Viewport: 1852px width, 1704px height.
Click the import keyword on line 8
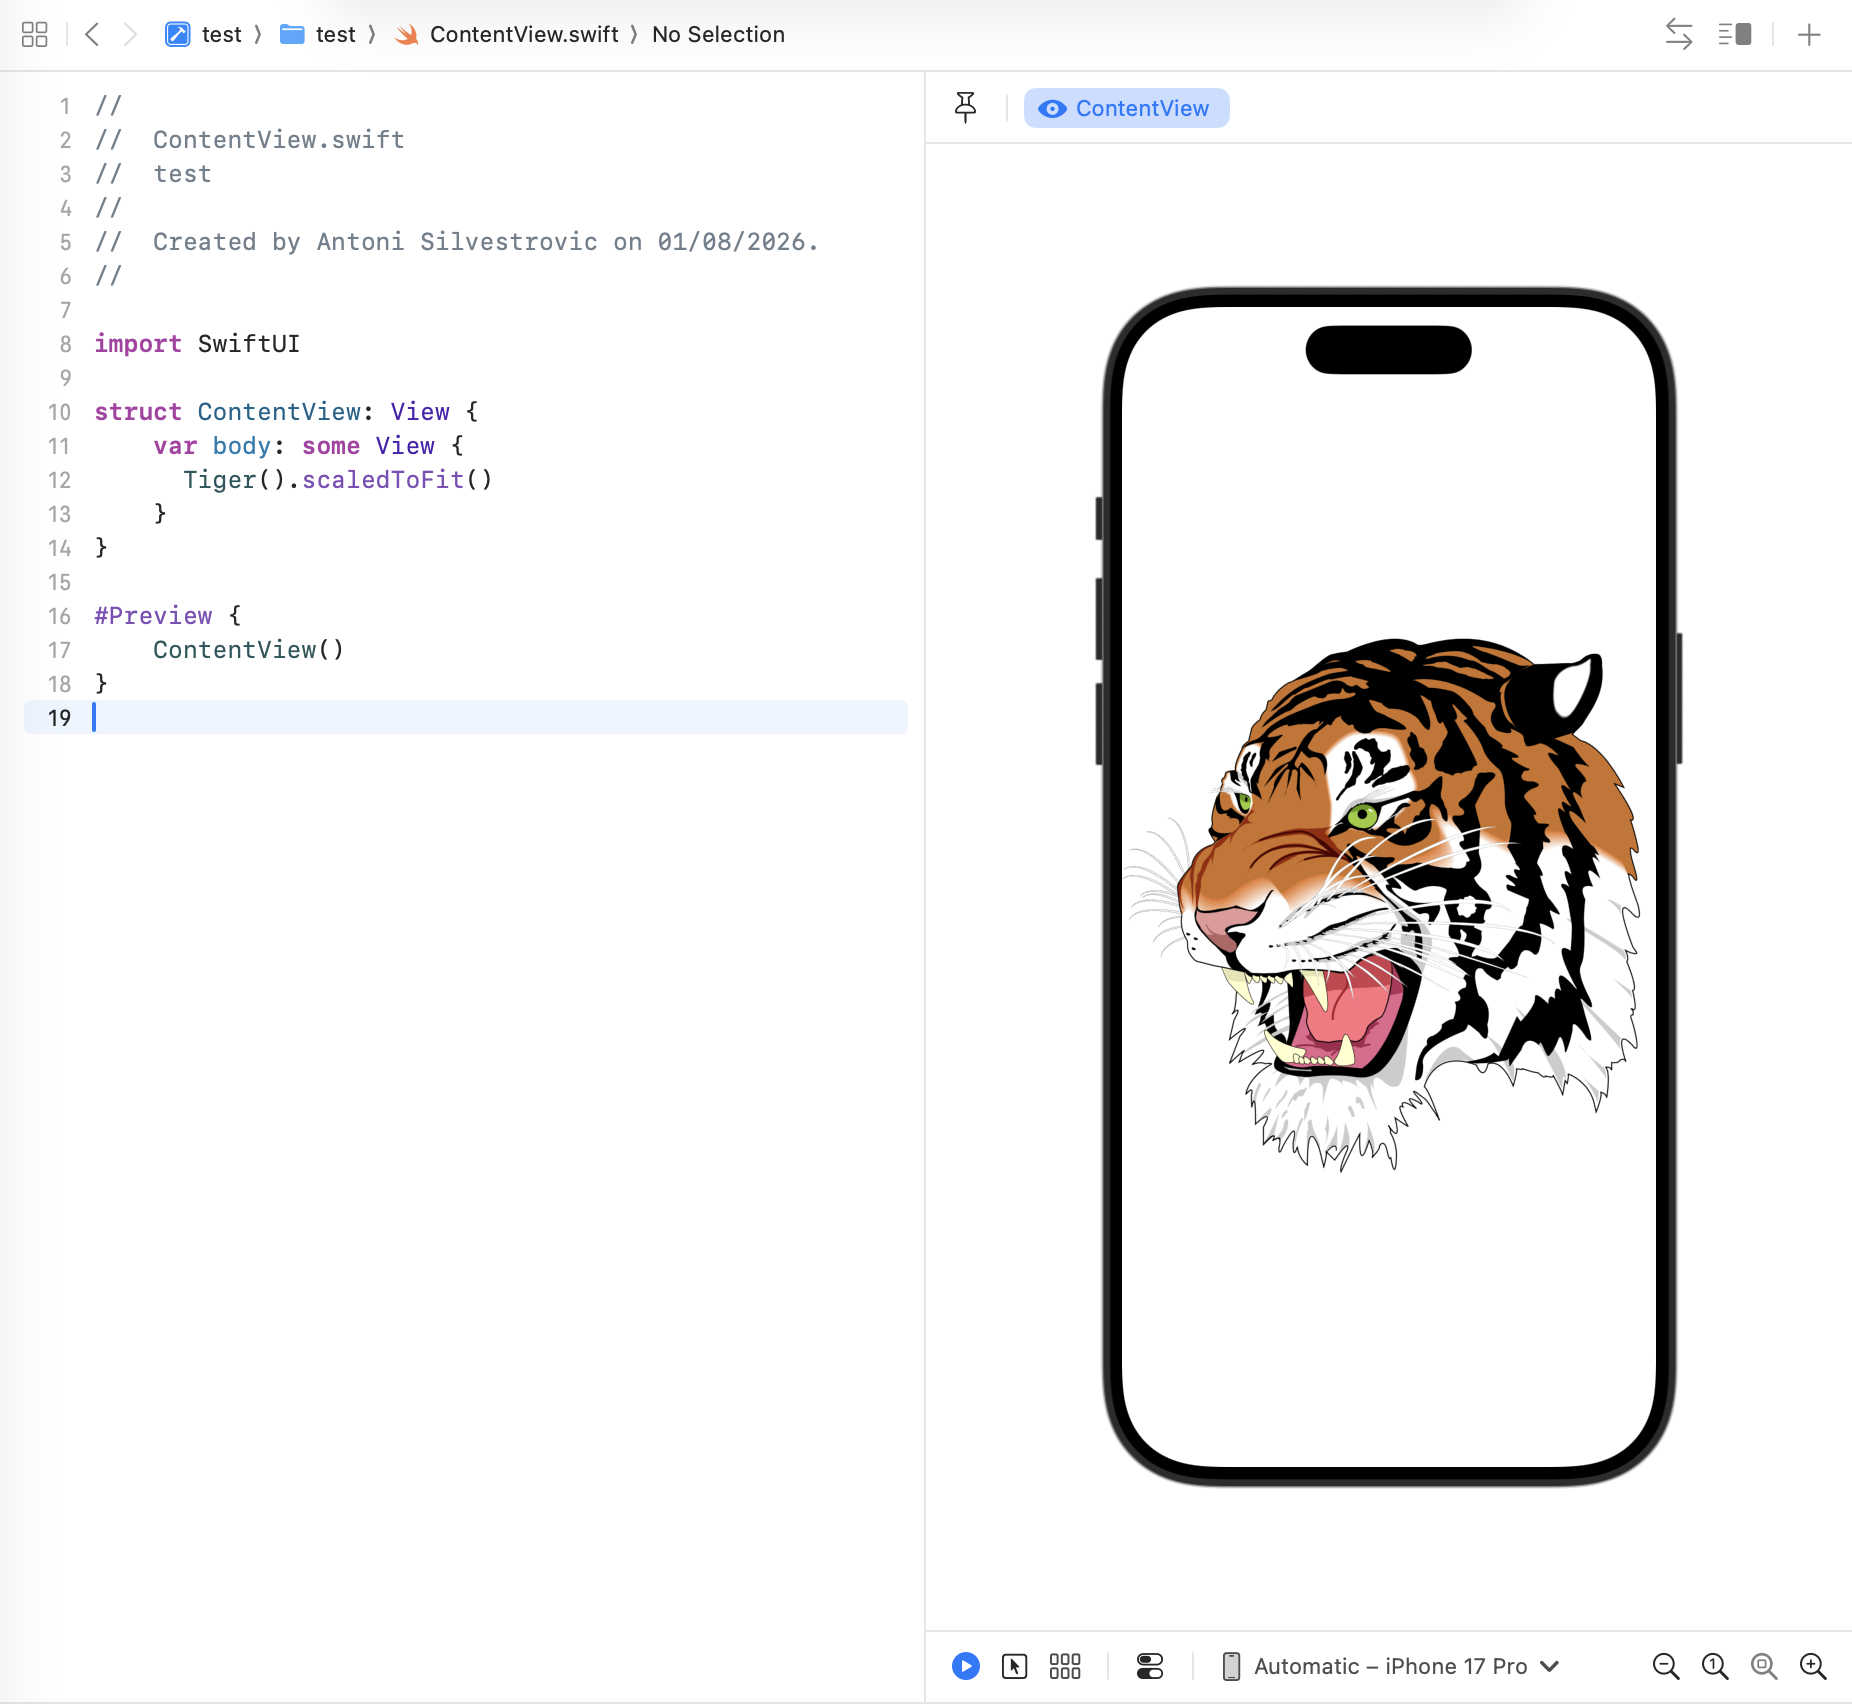click(x=138, y=344)
